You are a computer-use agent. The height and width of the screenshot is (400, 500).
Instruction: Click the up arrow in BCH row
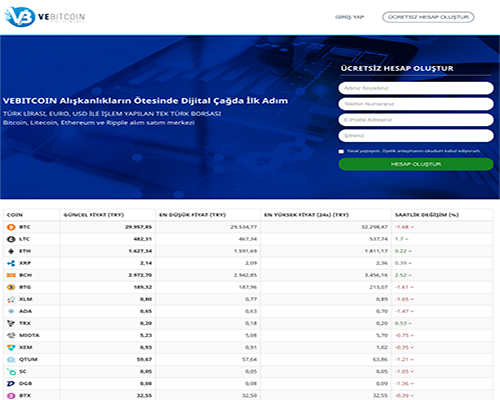coord(410,275)
